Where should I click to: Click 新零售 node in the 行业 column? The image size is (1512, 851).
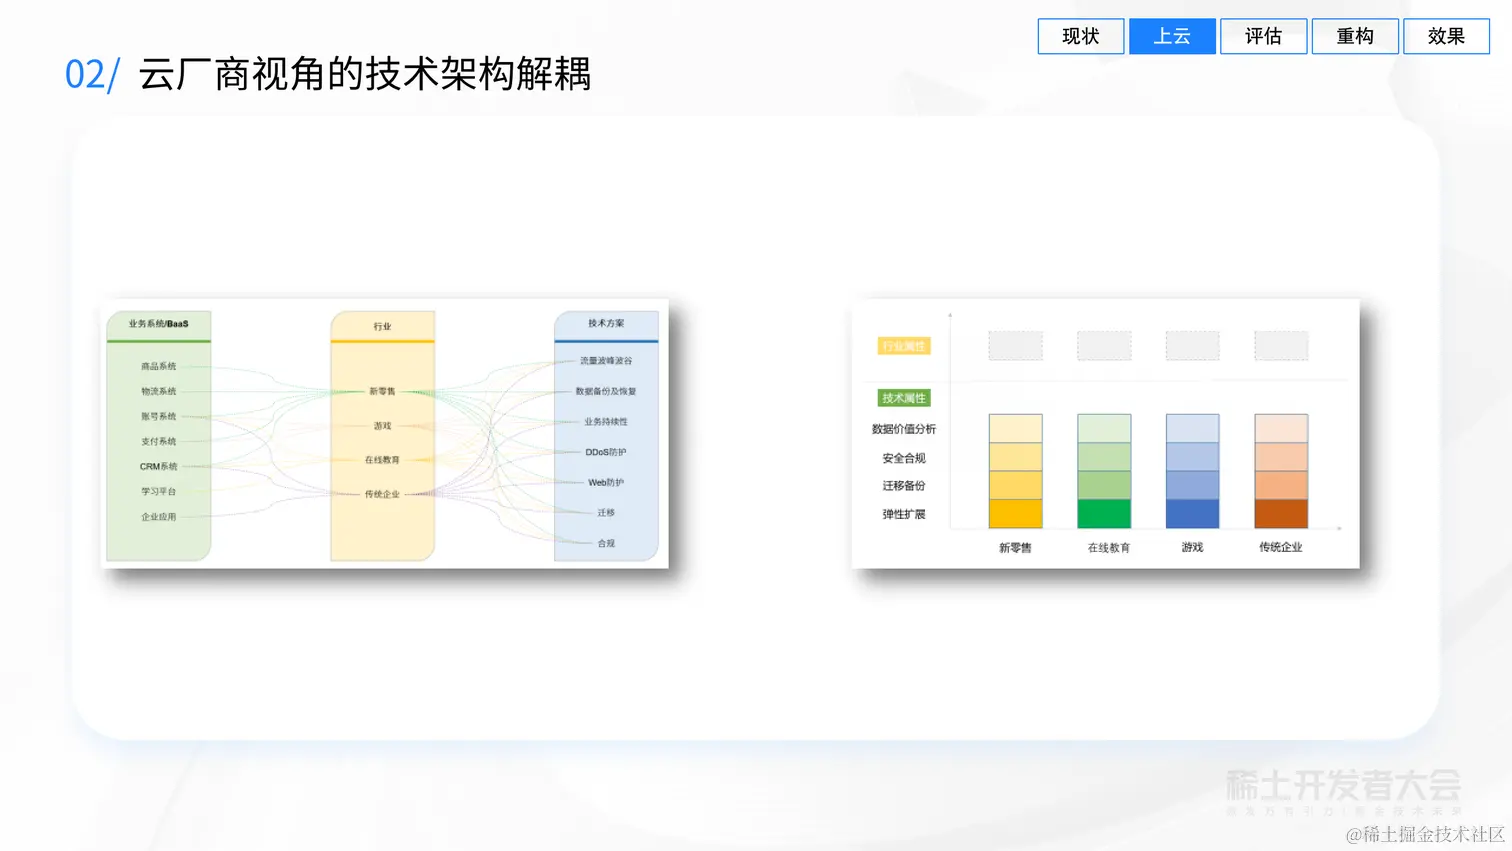click(382, 391)
